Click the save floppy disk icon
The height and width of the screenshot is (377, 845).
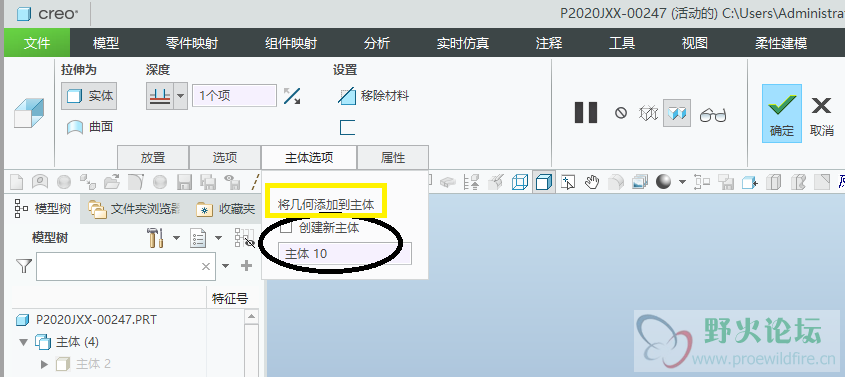[185, 182]
